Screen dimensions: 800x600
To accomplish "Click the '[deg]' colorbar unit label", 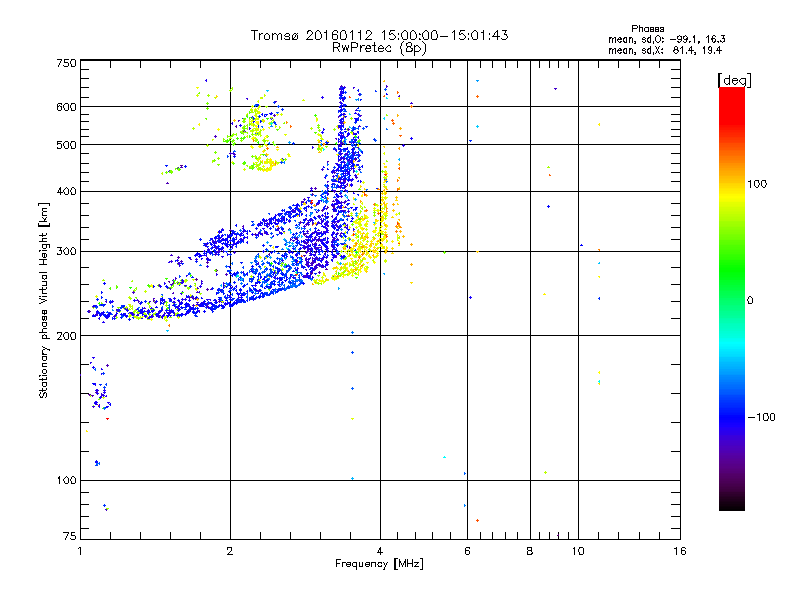I will tap(734, 81).
